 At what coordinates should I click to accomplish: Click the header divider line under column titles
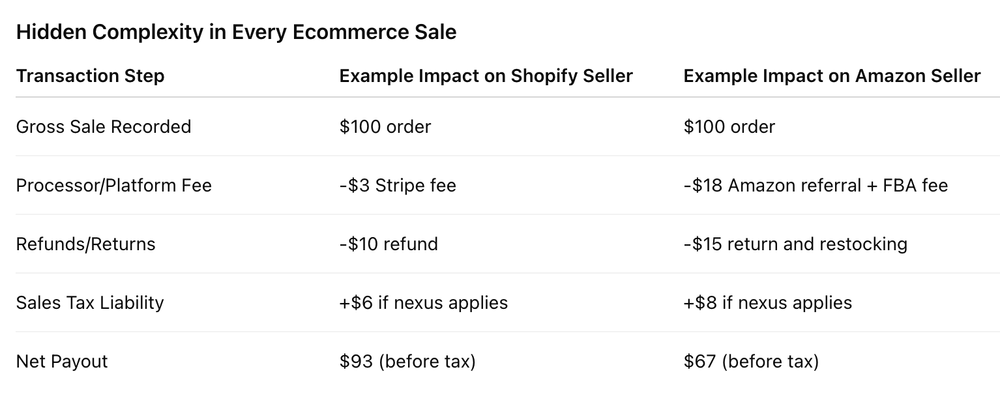(508, 97)
